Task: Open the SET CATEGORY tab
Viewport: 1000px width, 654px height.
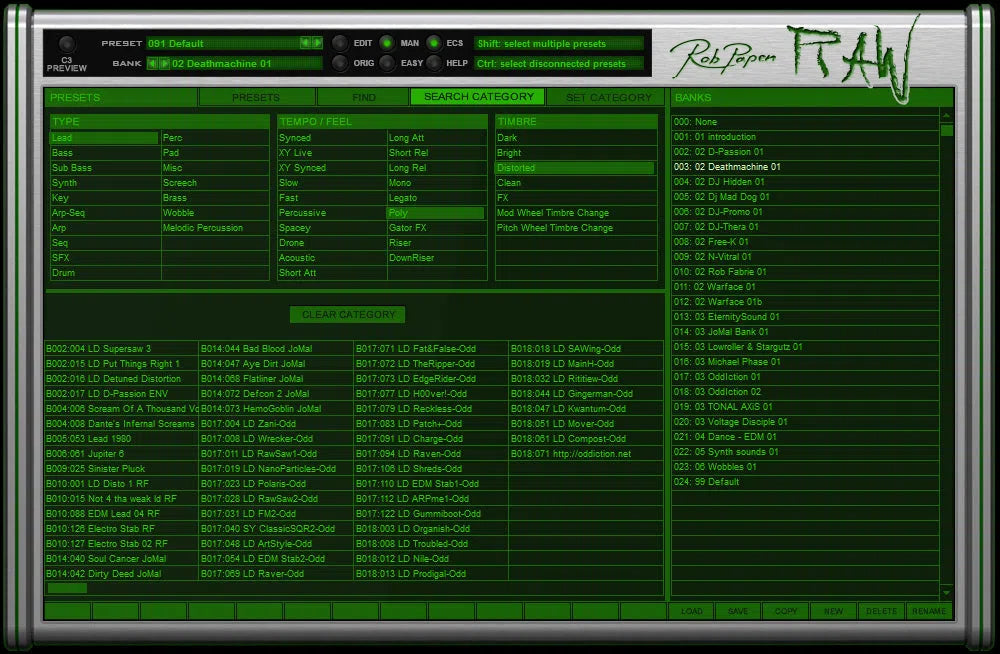Action: tap(608, 97)
